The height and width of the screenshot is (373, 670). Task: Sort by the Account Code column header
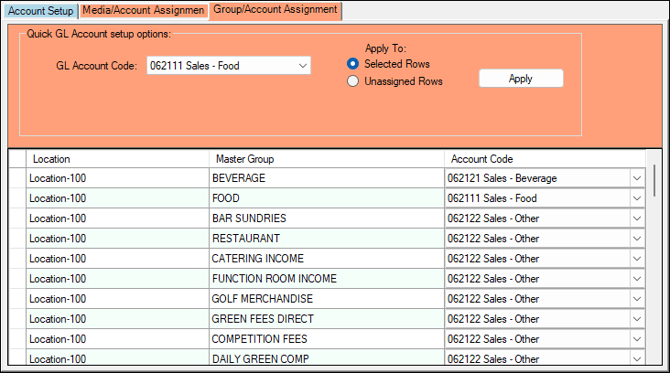pyautogui.click(x=545, y=159)
